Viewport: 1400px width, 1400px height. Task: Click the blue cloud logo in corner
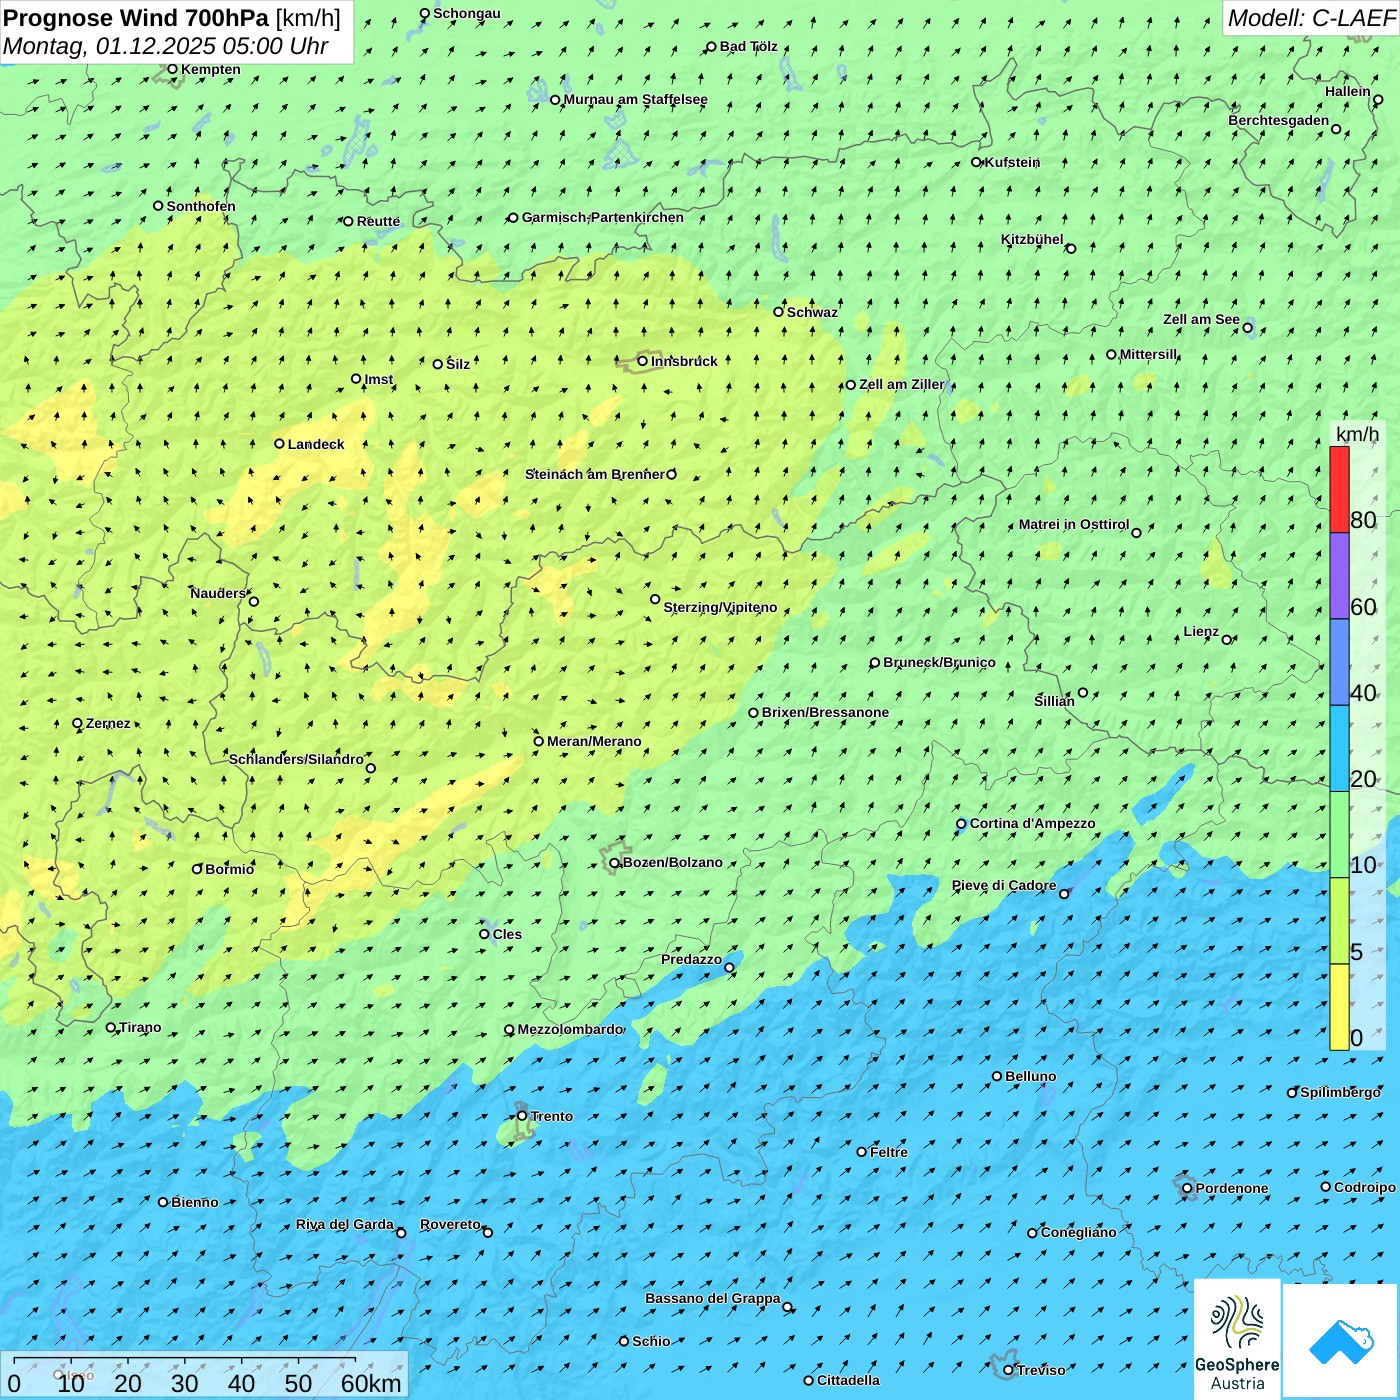(1341, 1340)
